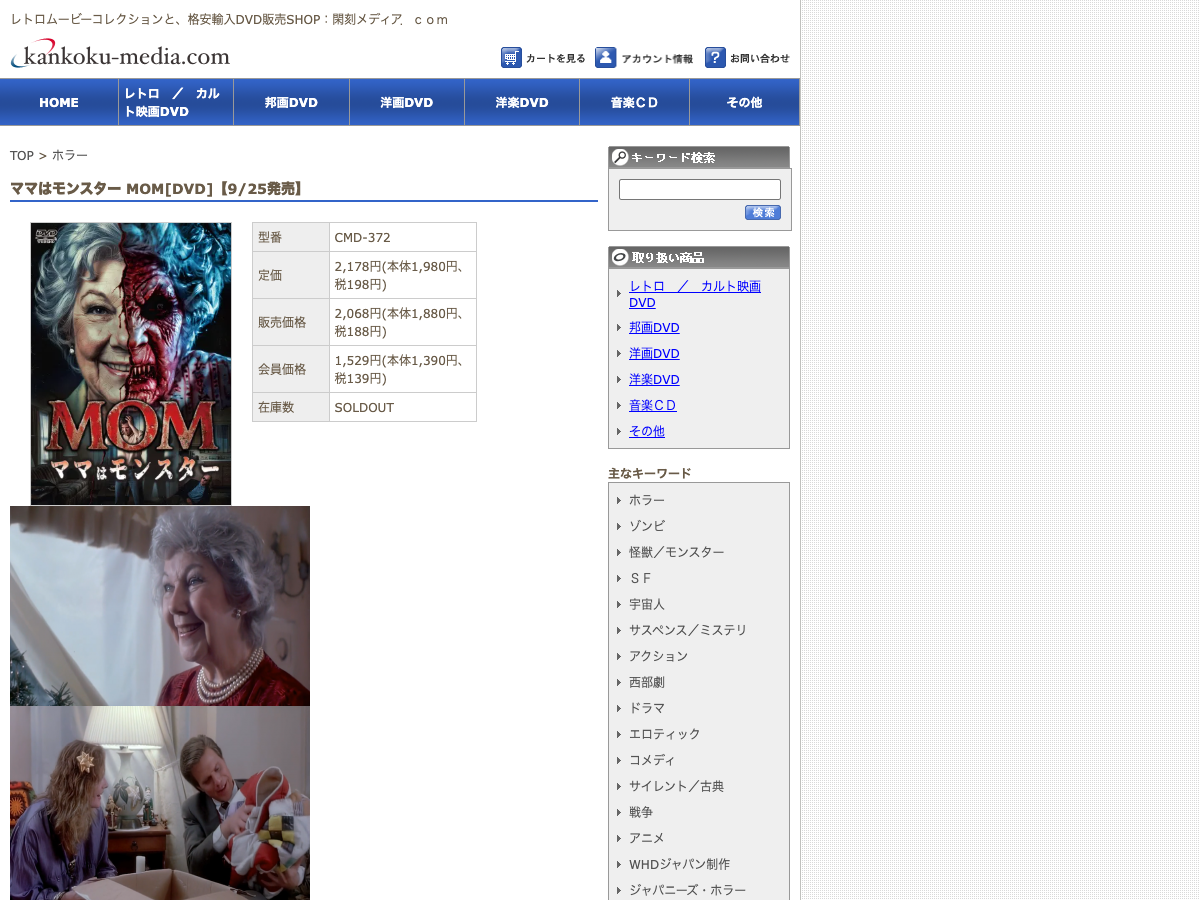Click the kankoku-media.com logo

120,55
